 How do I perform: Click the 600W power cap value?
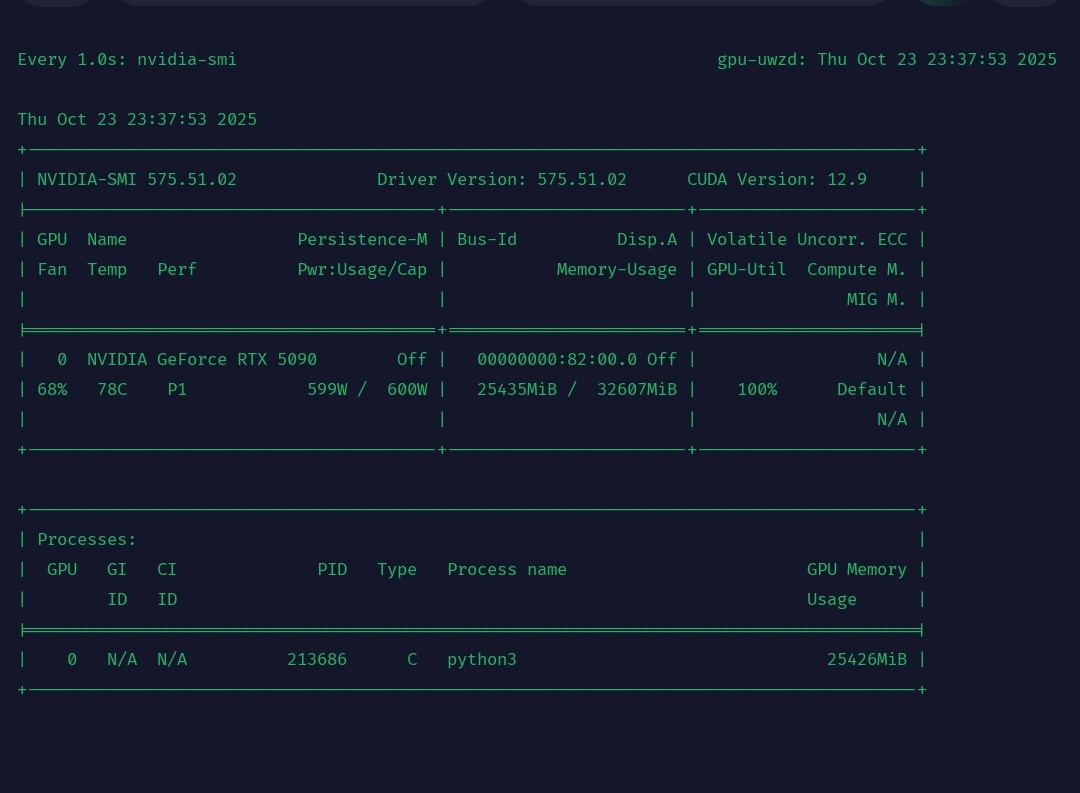[x=407, y=389]
